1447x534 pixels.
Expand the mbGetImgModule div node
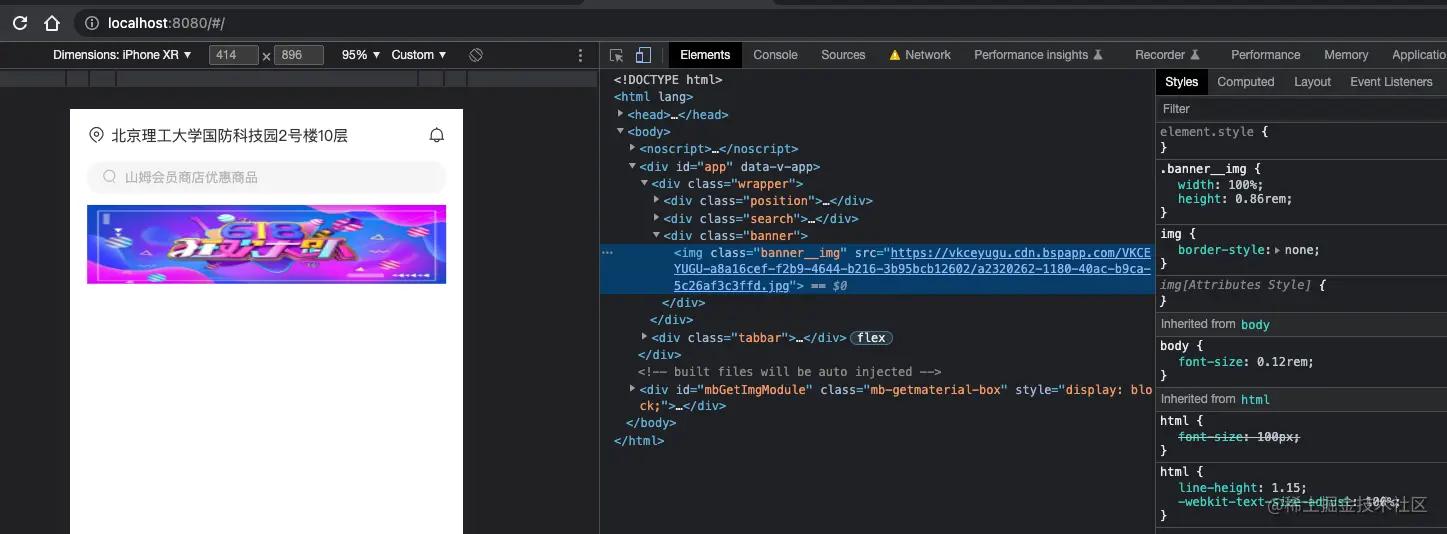[x=633, y=388]
